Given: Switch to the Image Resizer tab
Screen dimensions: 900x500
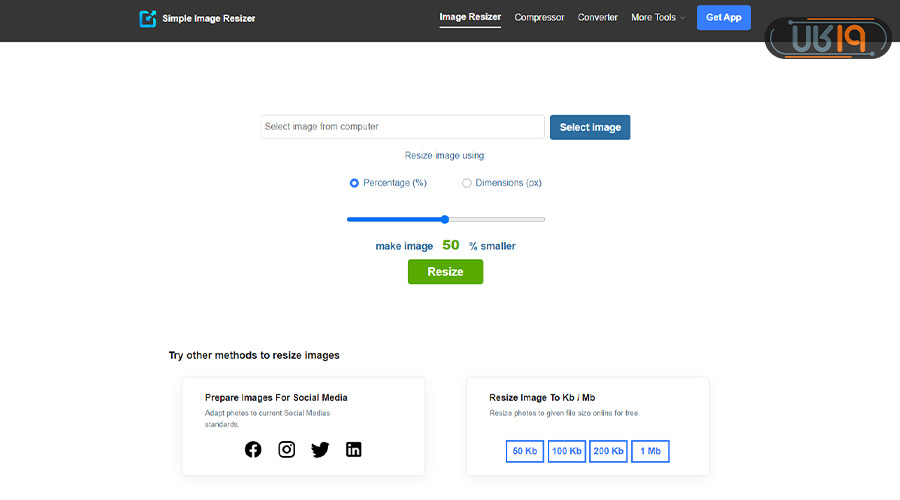Looking at the screenshot, I should click(470, 17).
